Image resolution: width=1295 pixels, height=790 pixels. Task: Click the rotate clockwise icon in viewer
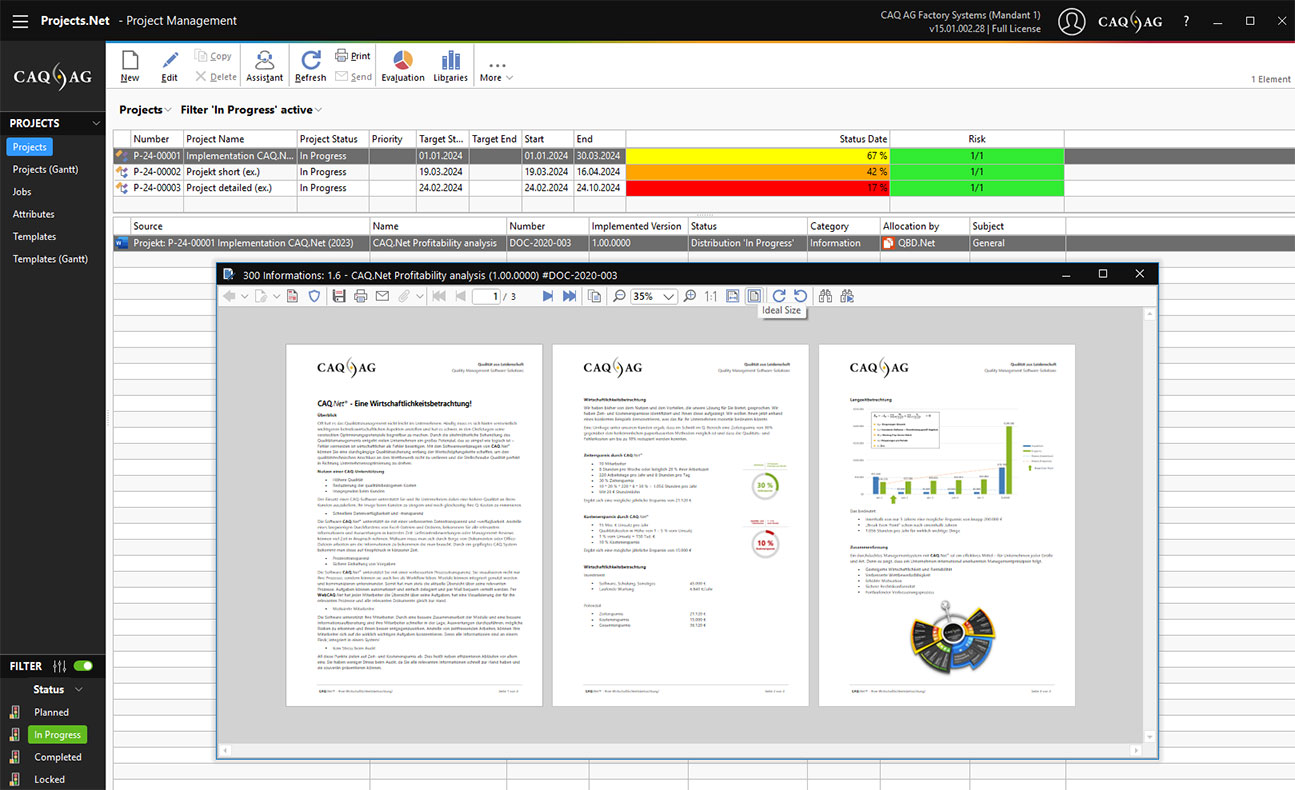[x=779, y=296]
